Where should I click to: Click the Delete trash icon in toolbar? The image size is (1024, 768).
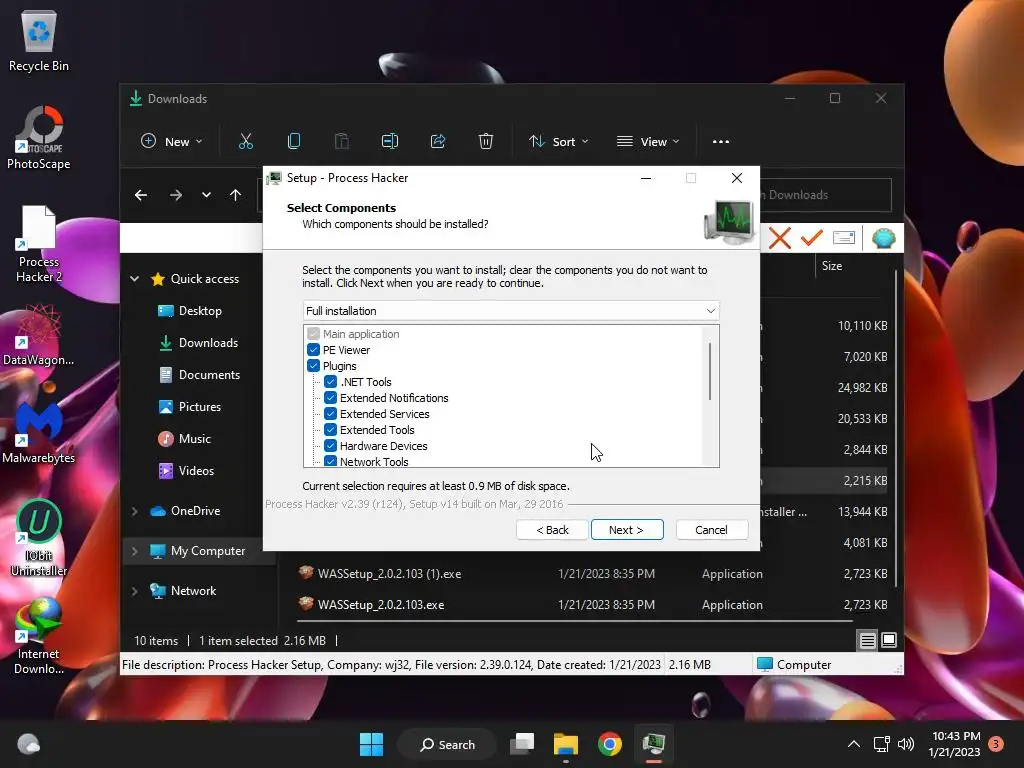click(x=486, y=141)
